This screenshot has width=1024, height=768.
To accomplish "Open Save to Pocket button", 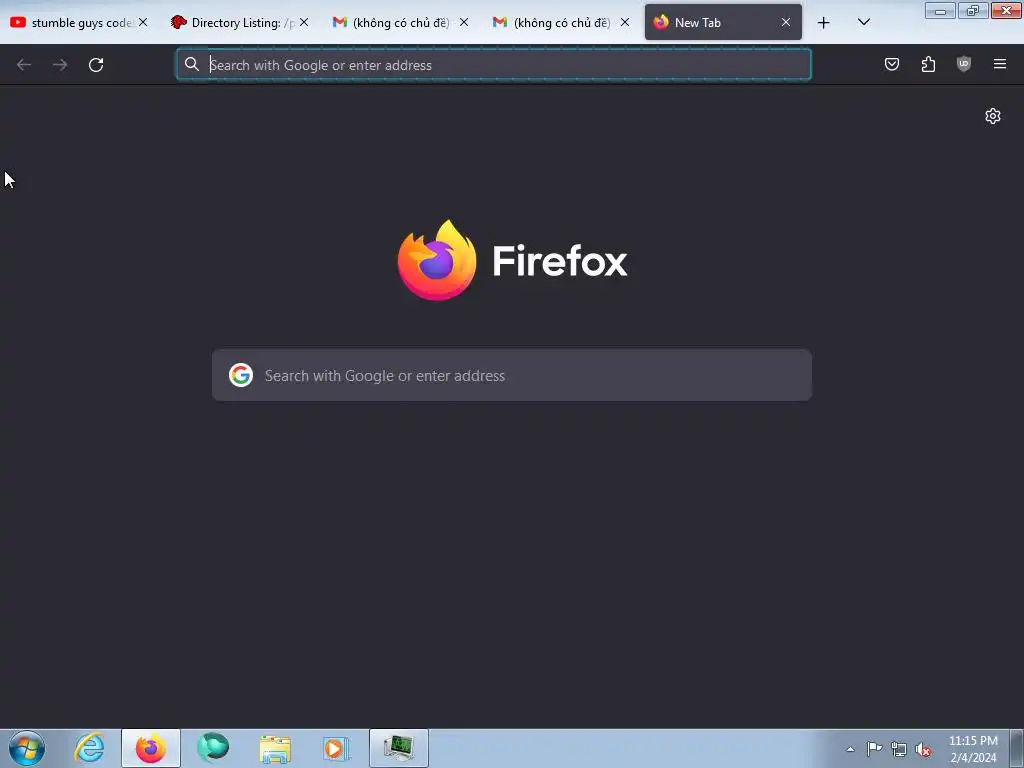I will coord(892,64).
